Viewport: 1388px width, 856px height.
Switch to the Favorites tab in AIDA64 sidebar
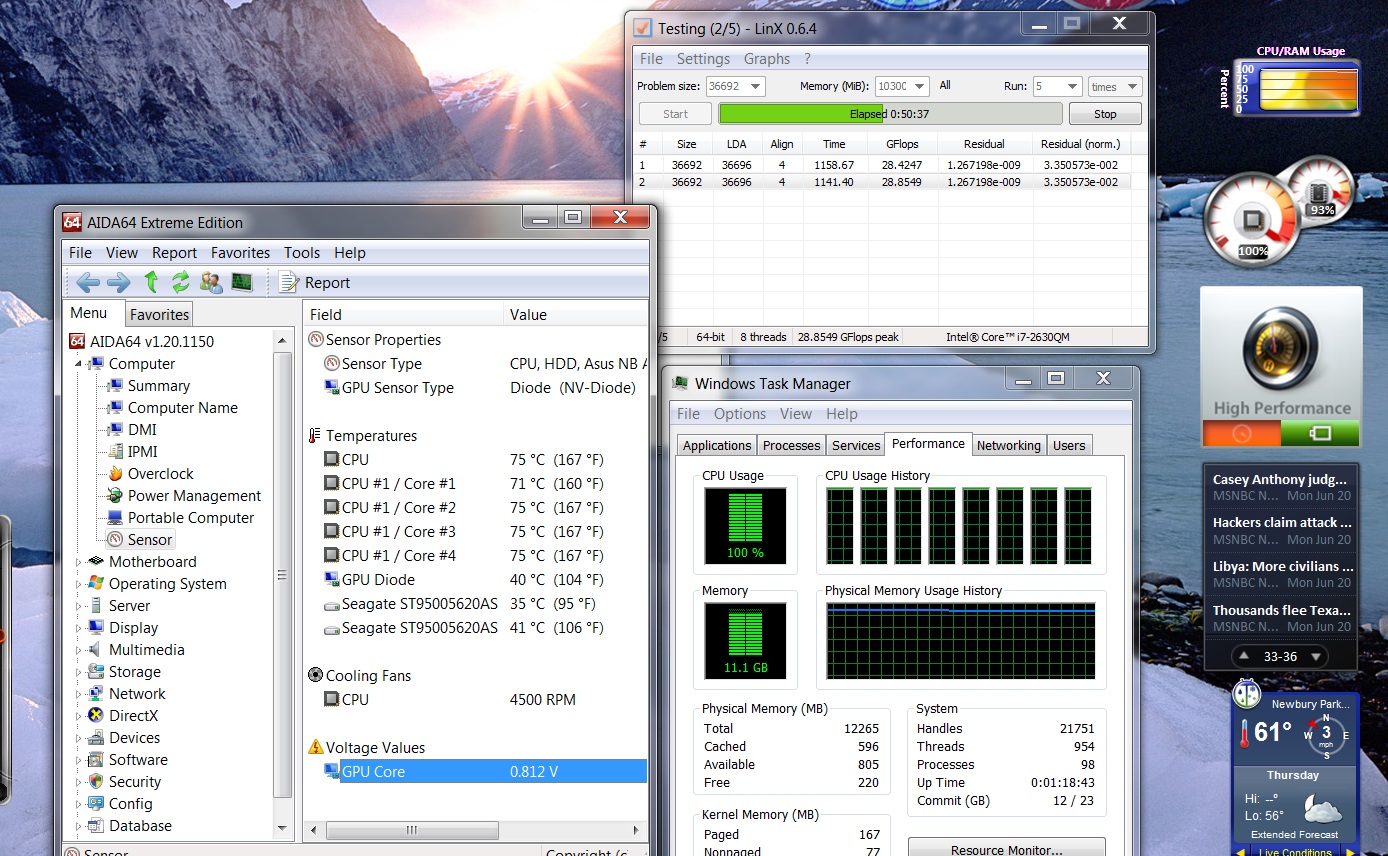click(x=159, y=314)
